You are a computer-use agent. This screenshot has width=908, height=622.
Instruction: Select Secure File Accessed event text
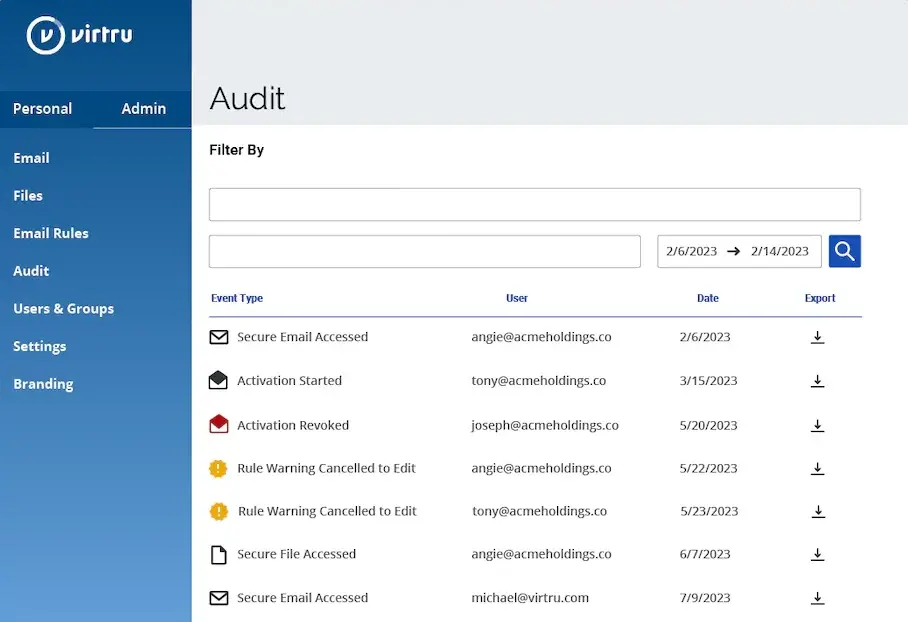coord(296,554)
